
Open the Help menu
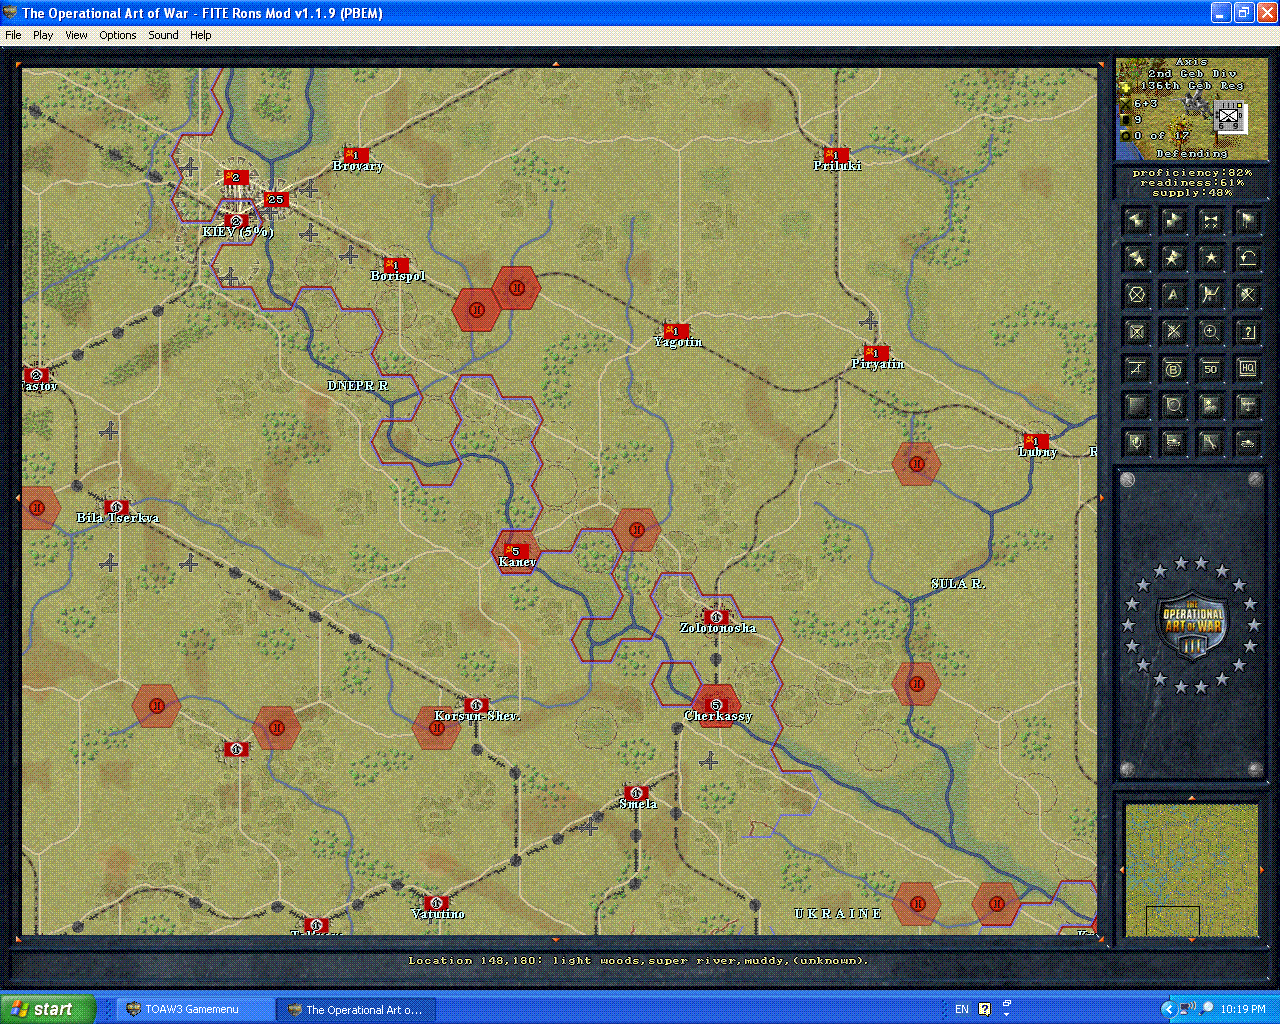pos(201,35)
